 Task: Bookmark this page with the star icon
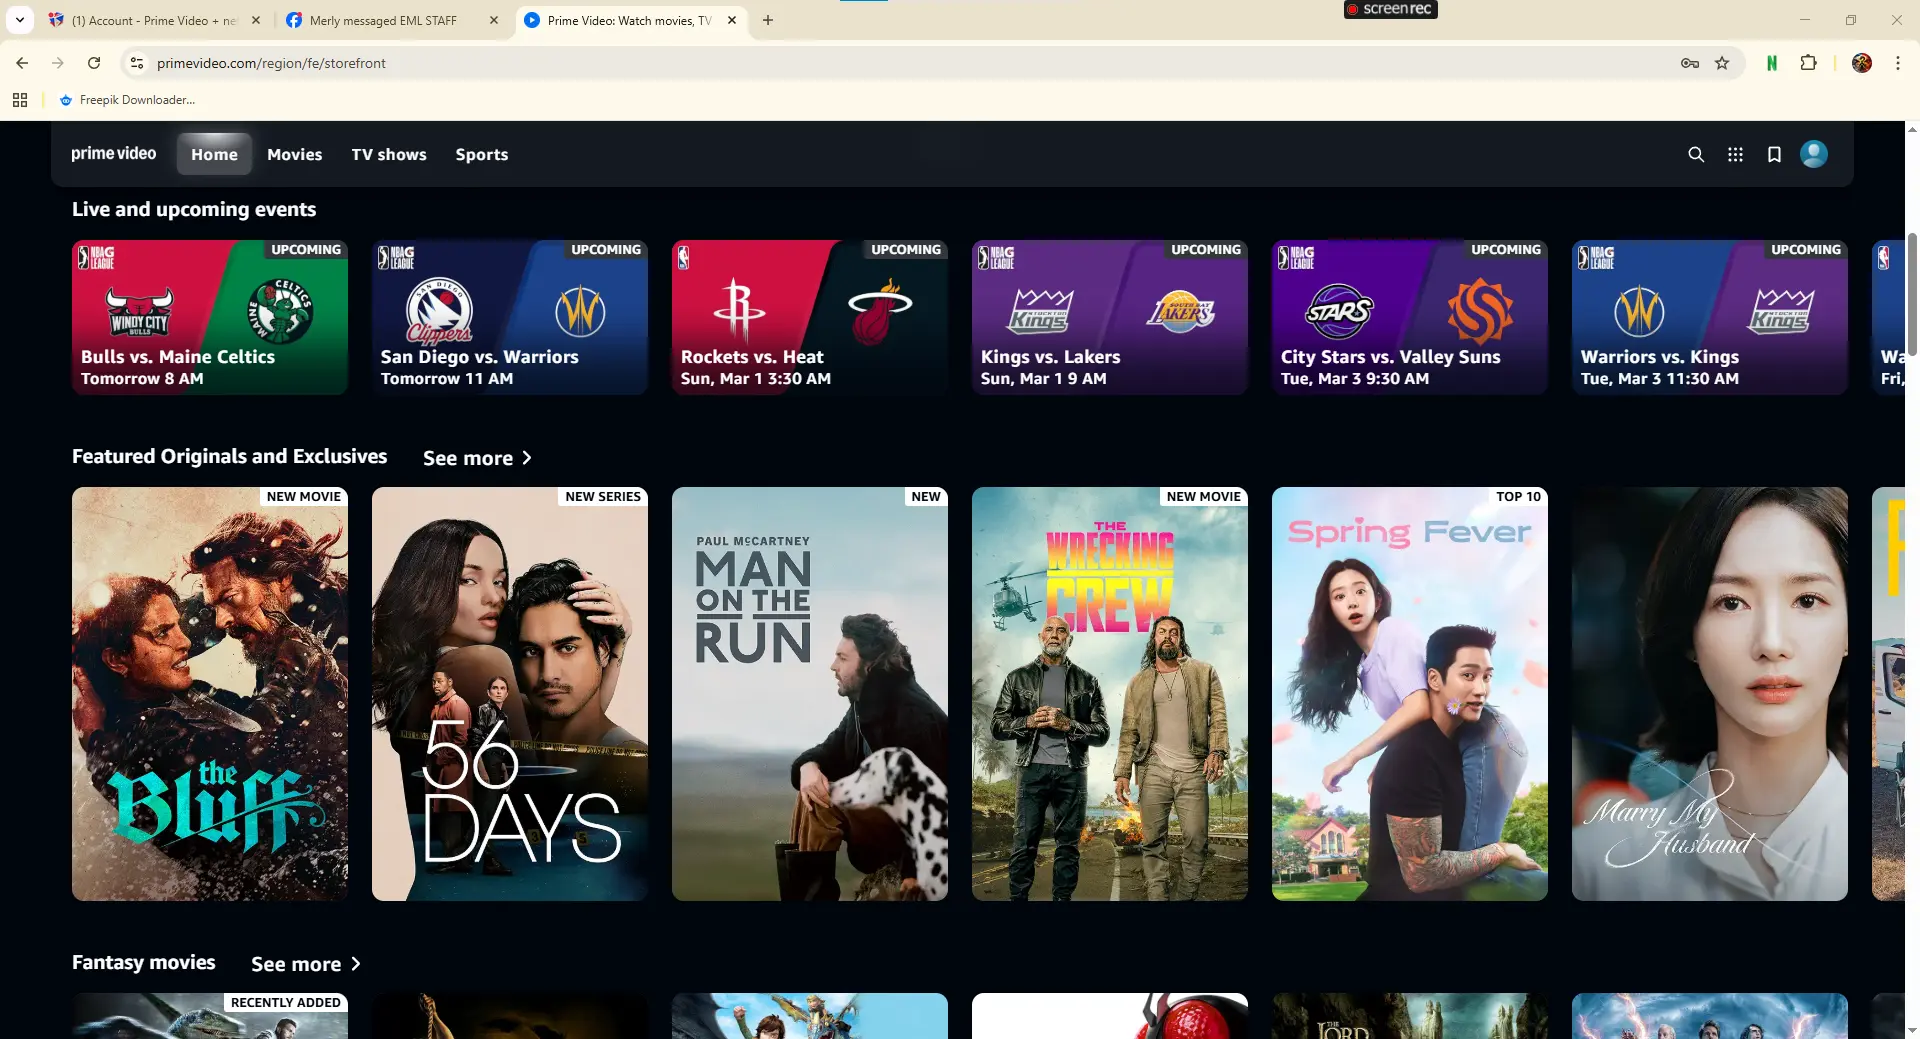click(x=1722, y=63)
